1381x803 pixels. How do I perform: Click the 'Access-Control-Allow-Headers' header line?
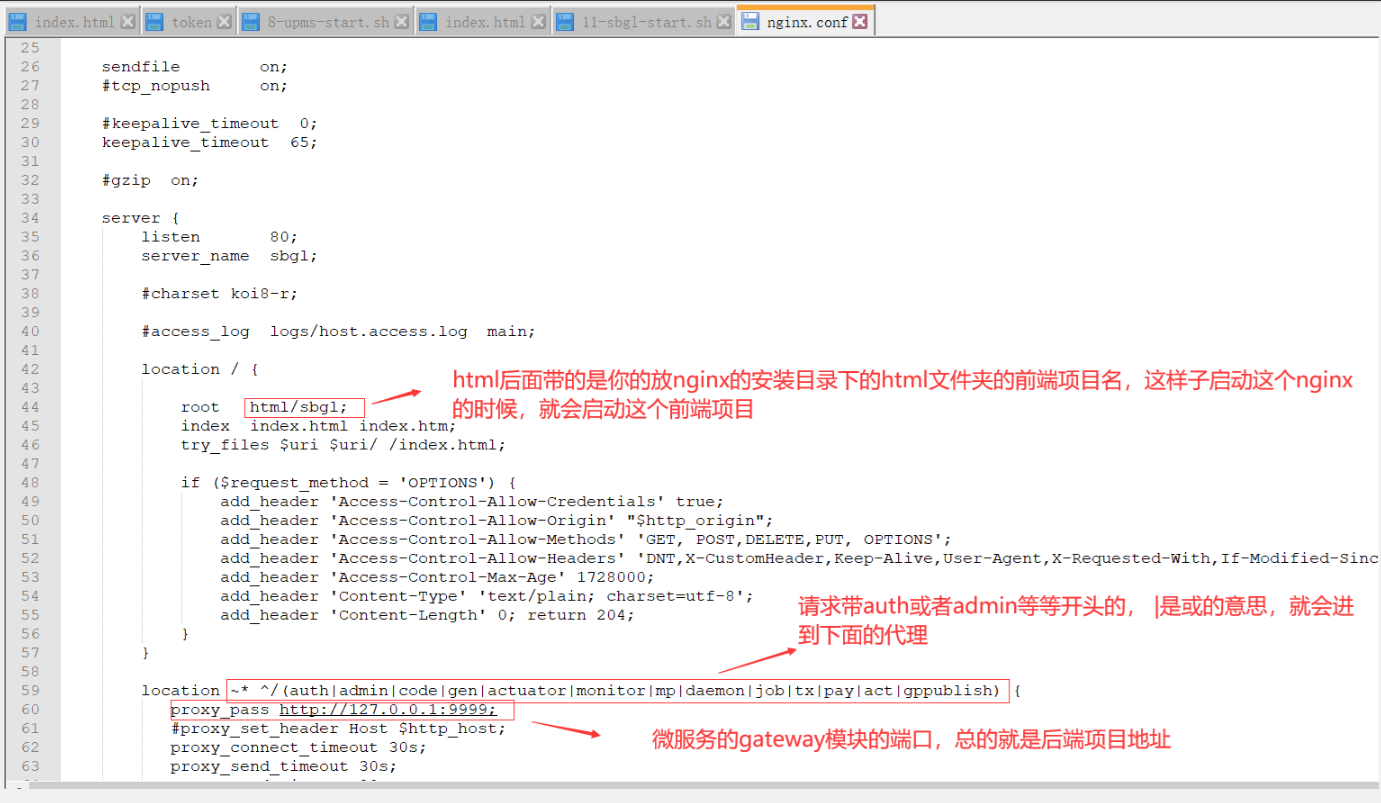tap(799, 559)
